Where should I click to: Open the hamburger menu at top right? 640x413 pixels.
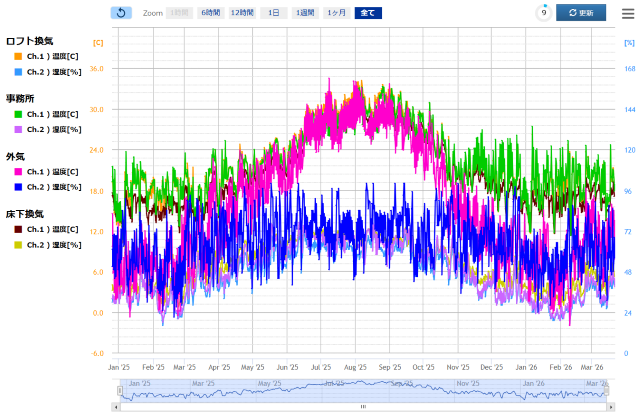(628, 13)
